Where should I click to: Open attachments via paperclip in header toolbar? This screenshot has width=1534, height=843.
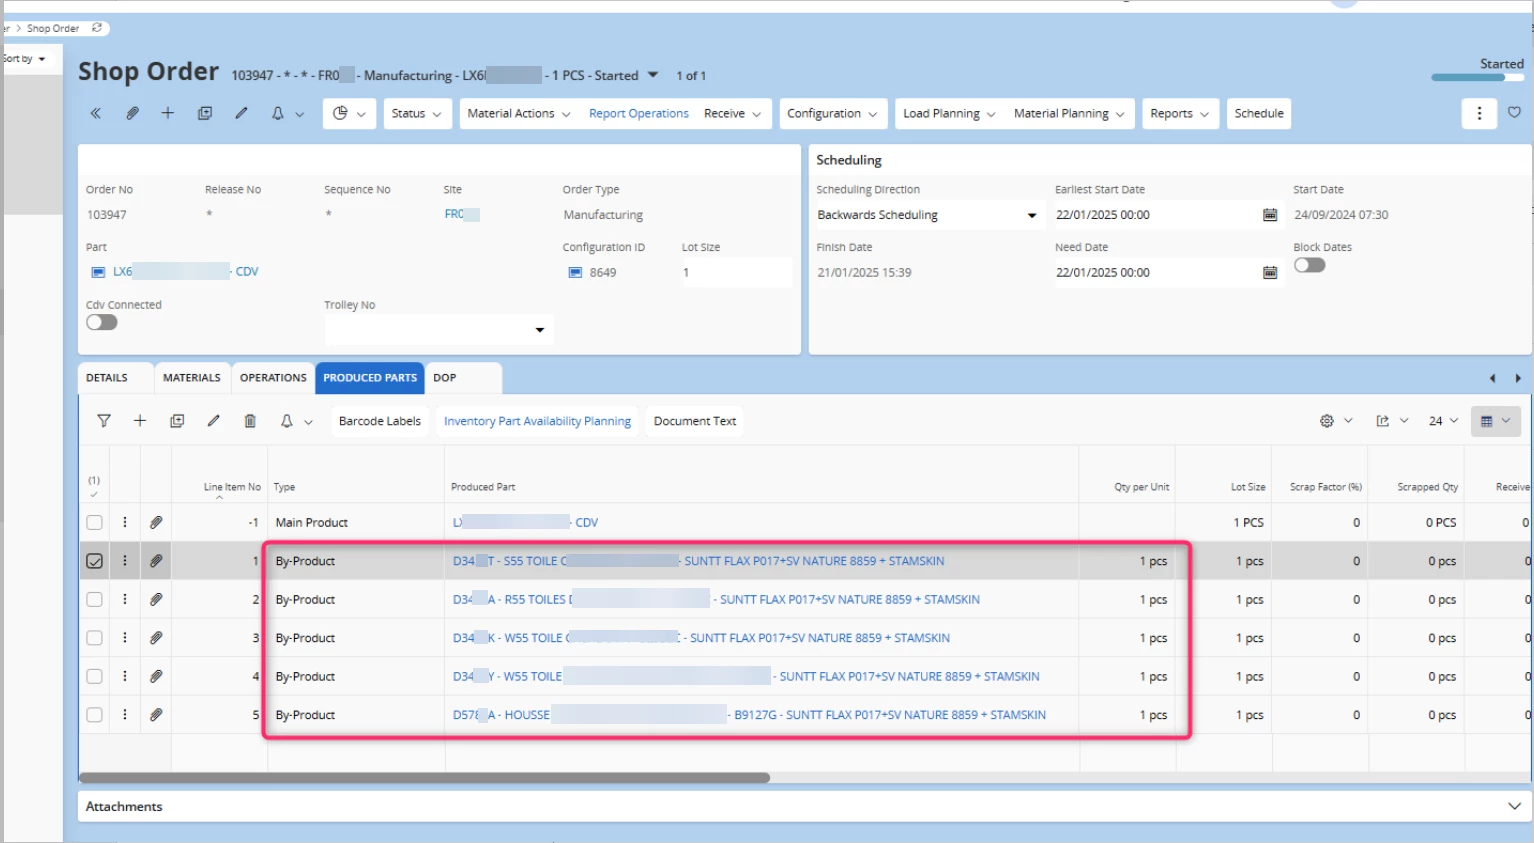(132, 114)
